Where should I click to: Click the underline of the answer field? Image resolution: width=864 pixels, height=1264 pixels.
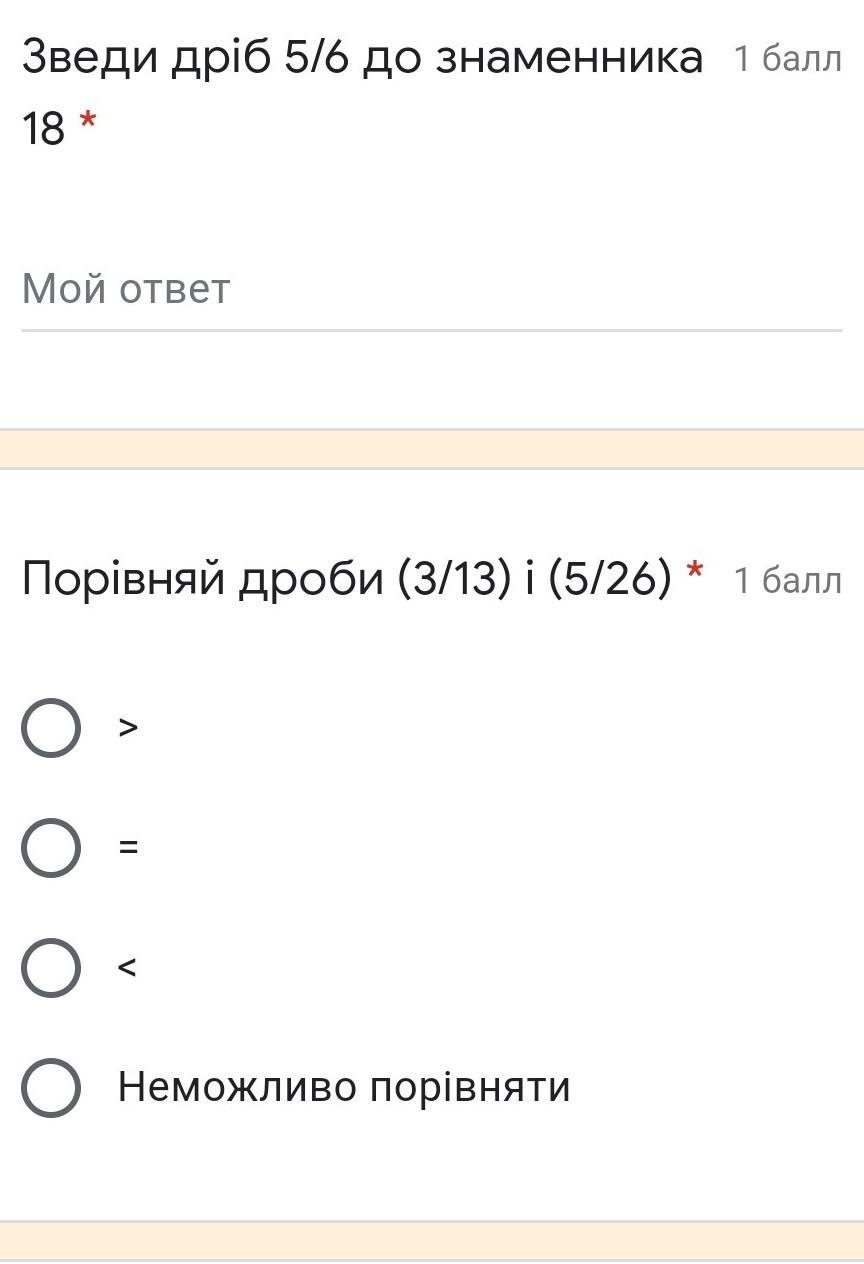point(431,330)
